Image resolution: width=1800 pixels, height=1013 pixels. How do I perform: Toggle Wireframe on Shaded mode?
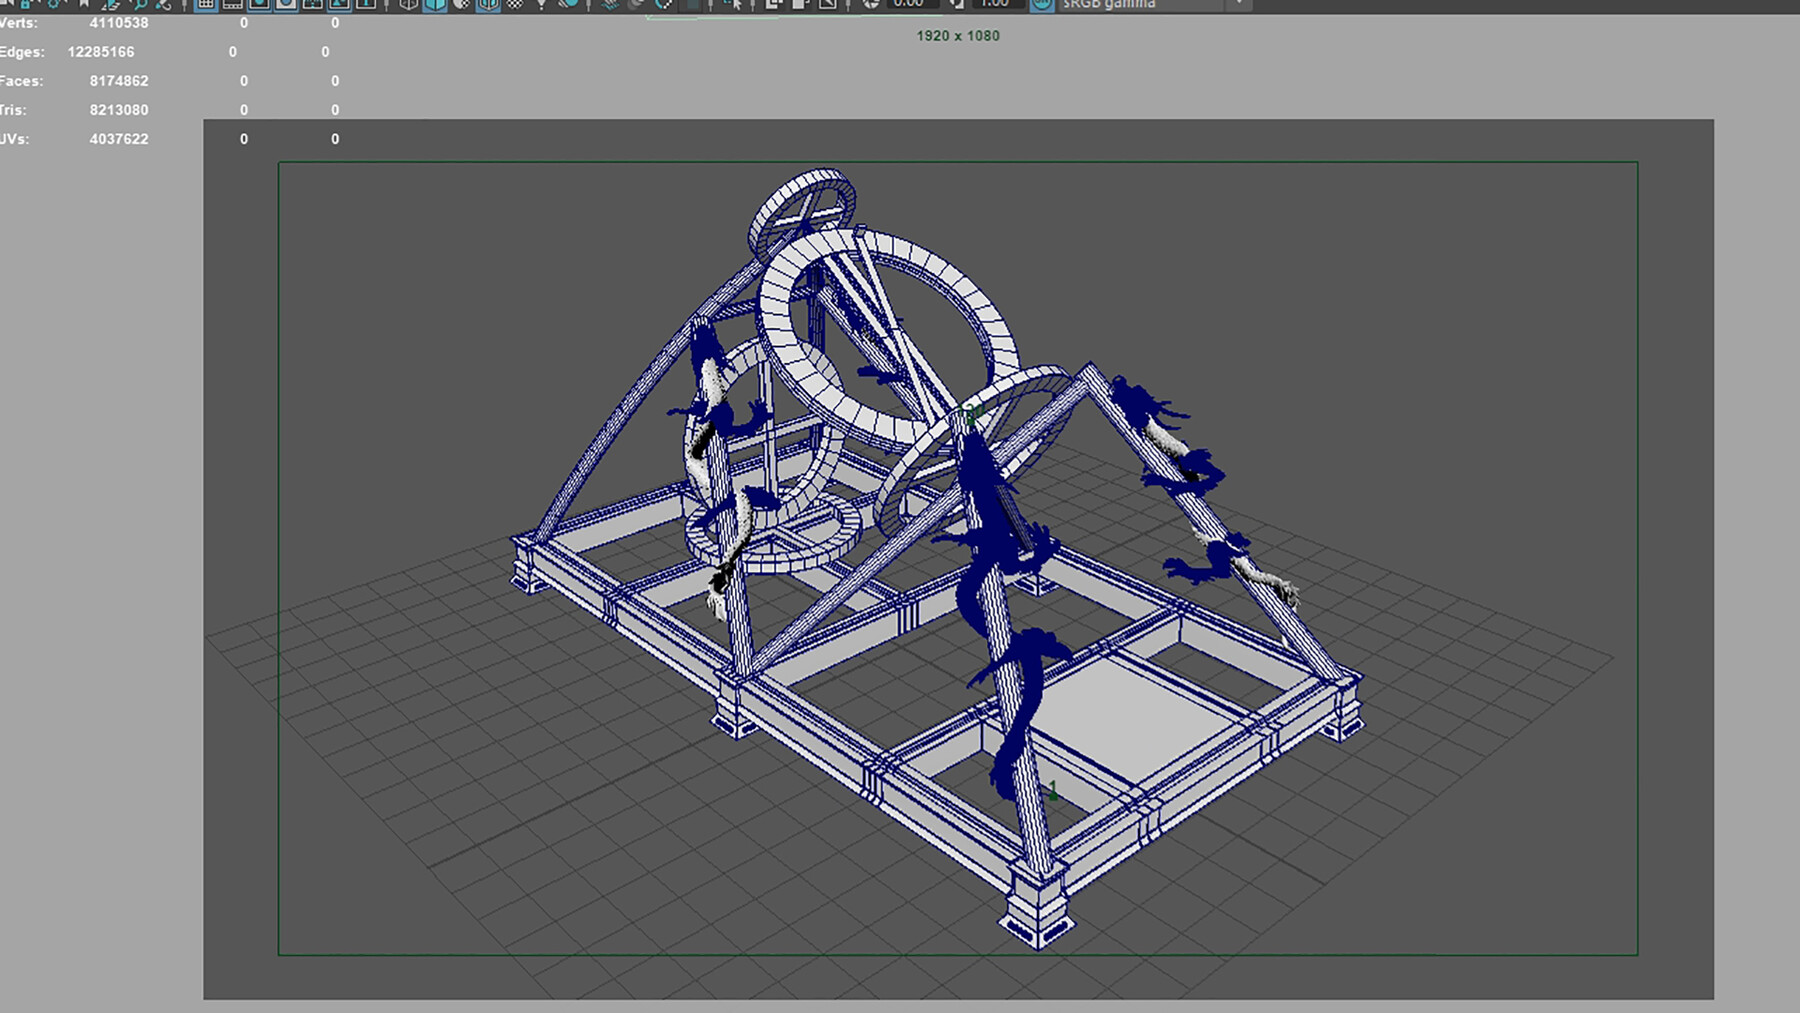[x=488, y=4]
